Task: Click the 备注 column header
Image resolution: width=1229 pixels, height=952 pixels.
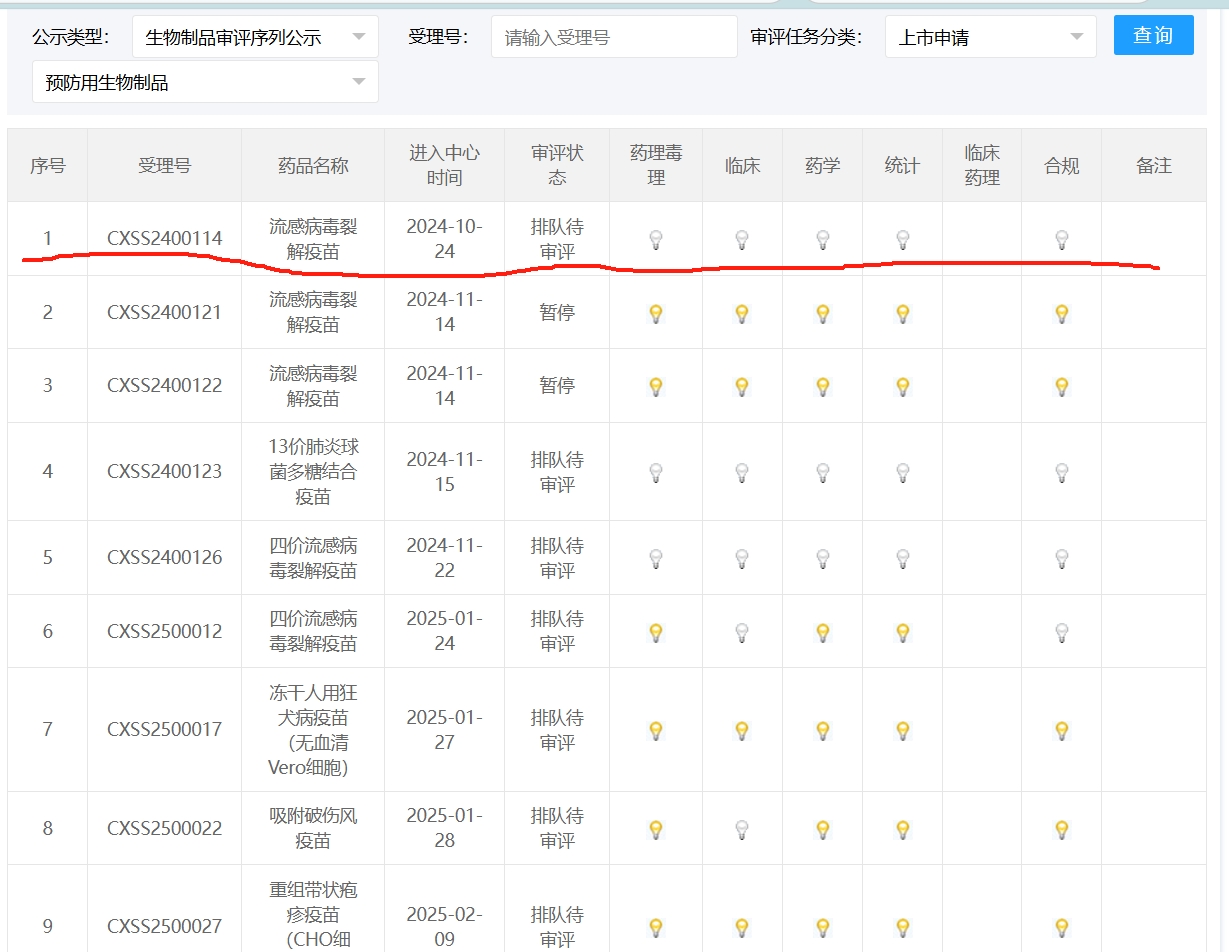Action: [1154, 165]
